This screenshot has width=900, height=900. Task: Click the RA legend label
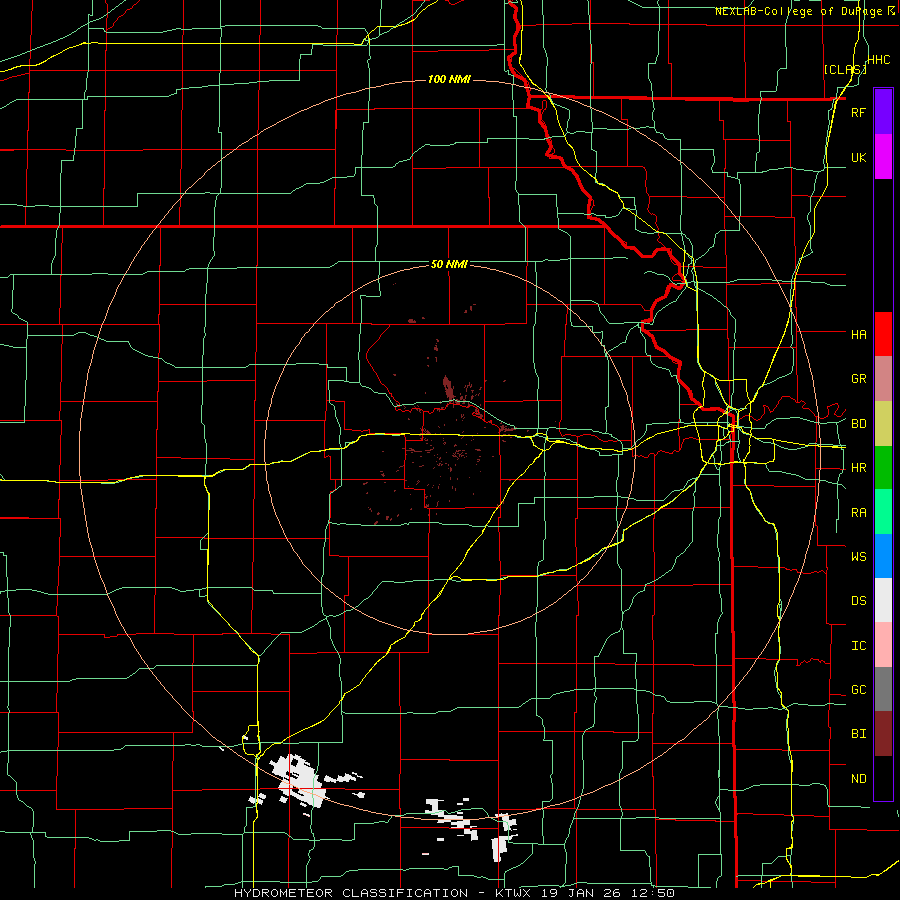(858, 513)
